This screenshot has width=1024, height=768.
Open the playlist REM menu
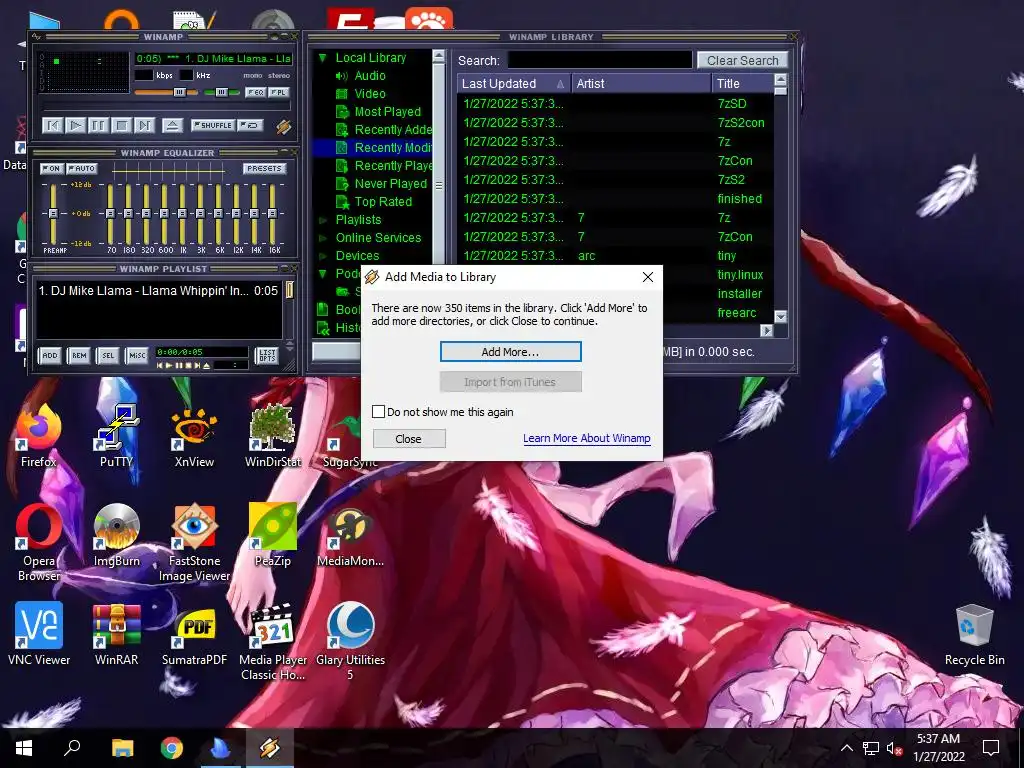pos(79,355)
